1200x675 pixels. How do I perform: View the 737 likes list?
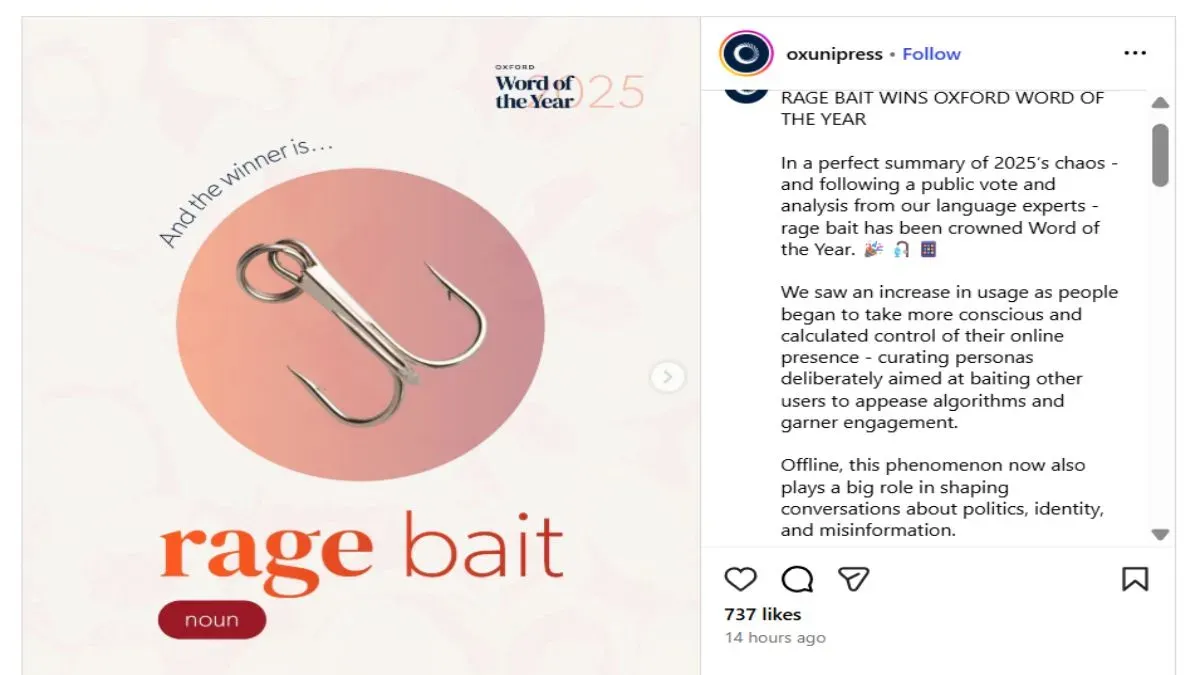763,614
